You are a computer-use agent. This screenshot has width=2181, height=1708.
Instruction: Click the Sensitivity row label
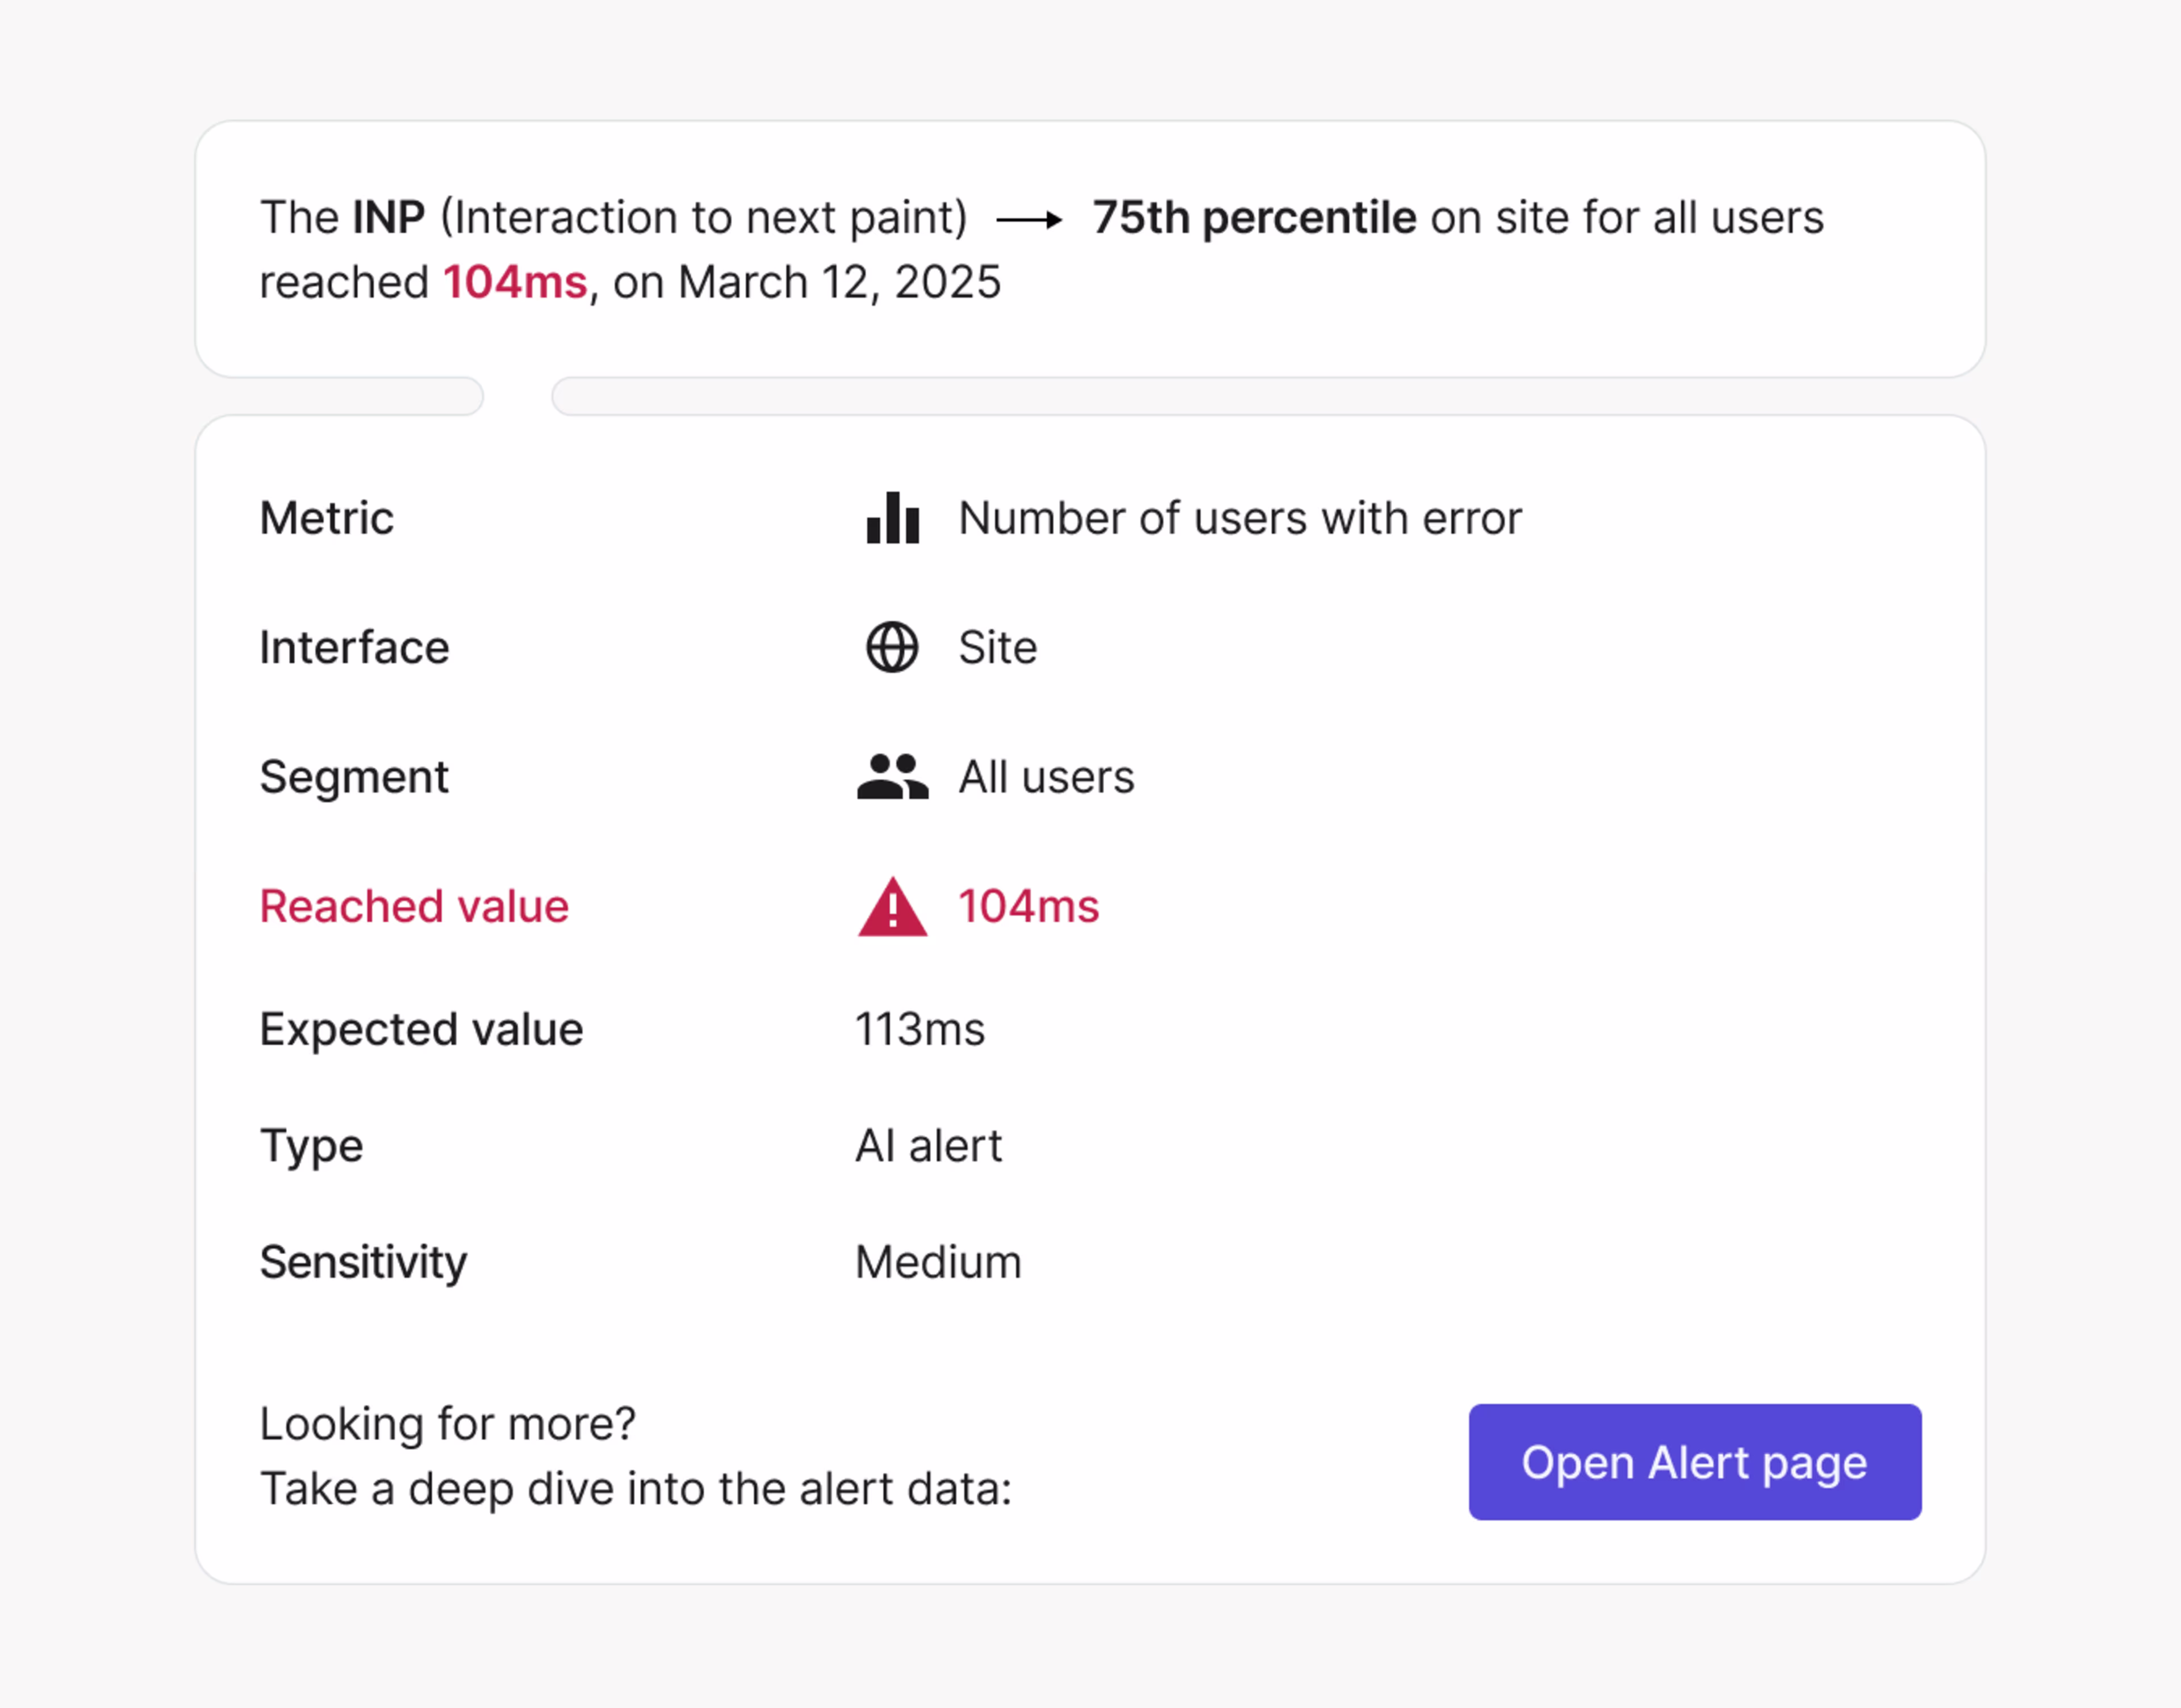coord(363,1262)
